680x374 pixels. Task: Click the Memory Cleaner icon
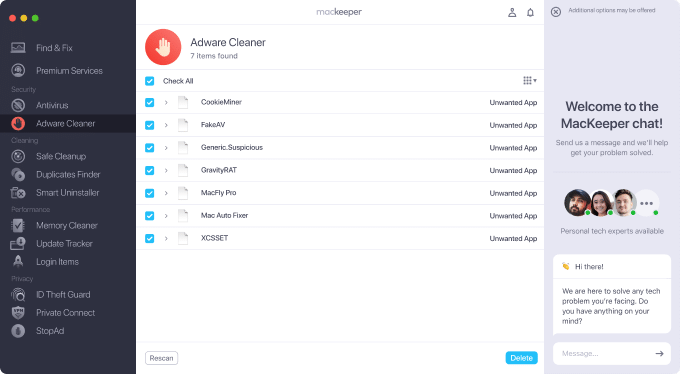point(18,226)
